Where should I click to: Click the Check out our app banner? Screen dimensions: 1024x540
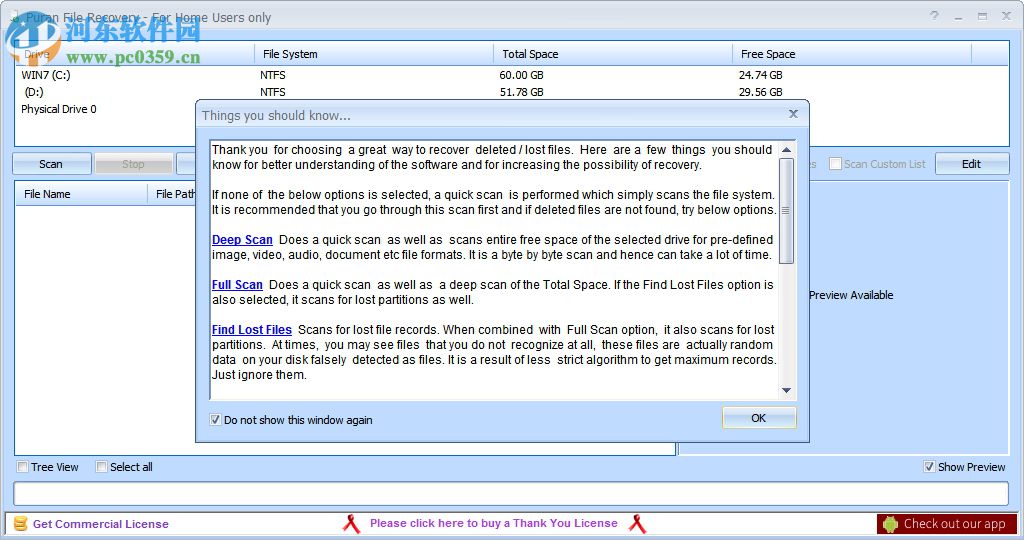coord(947,524)
